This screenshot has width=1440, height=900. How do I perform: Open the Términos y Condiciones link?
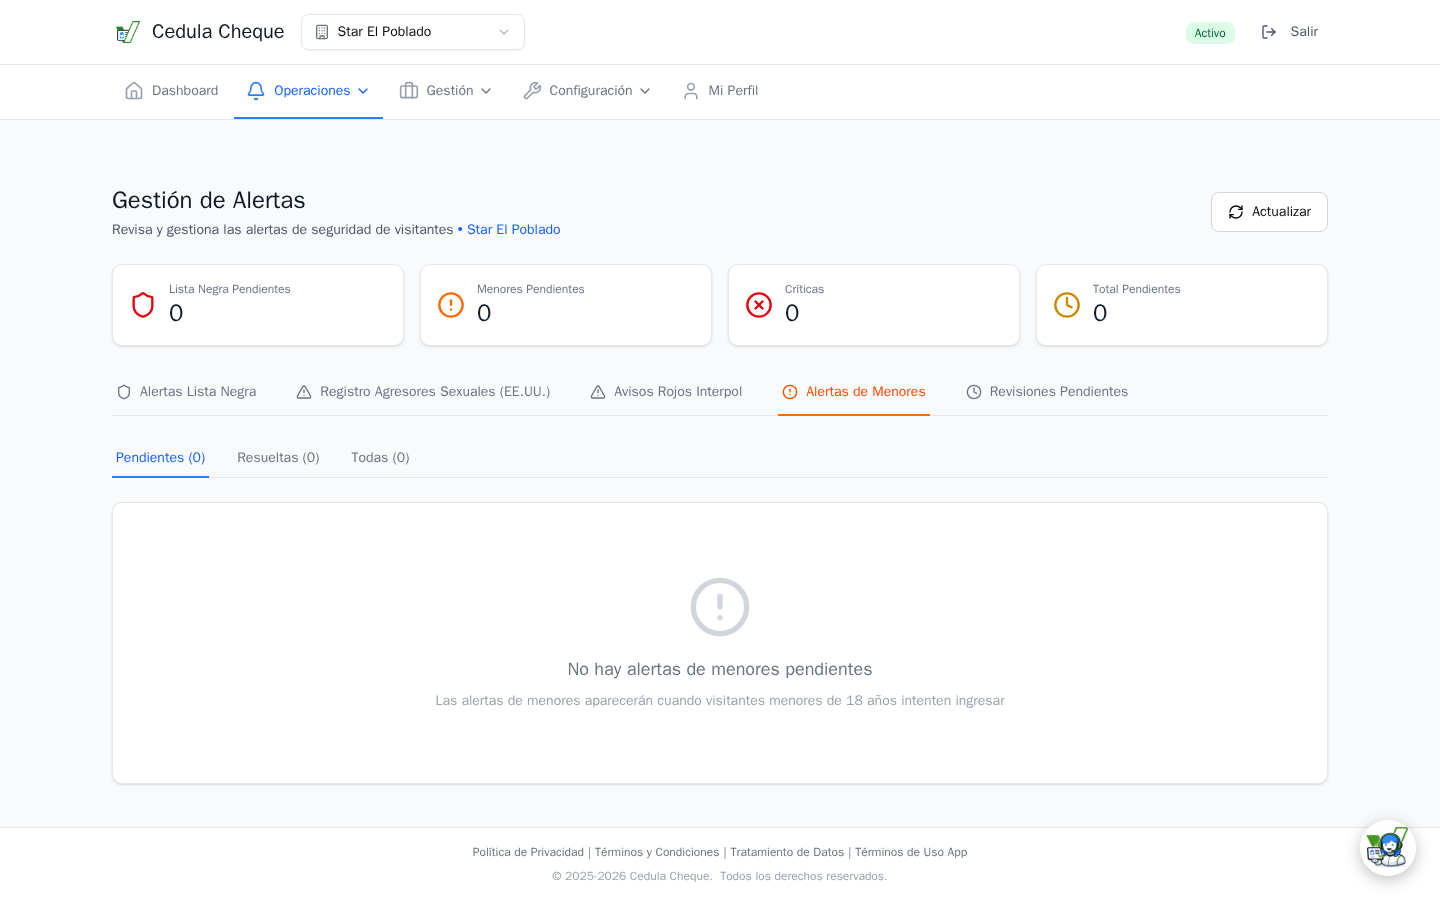coord(657,853)
